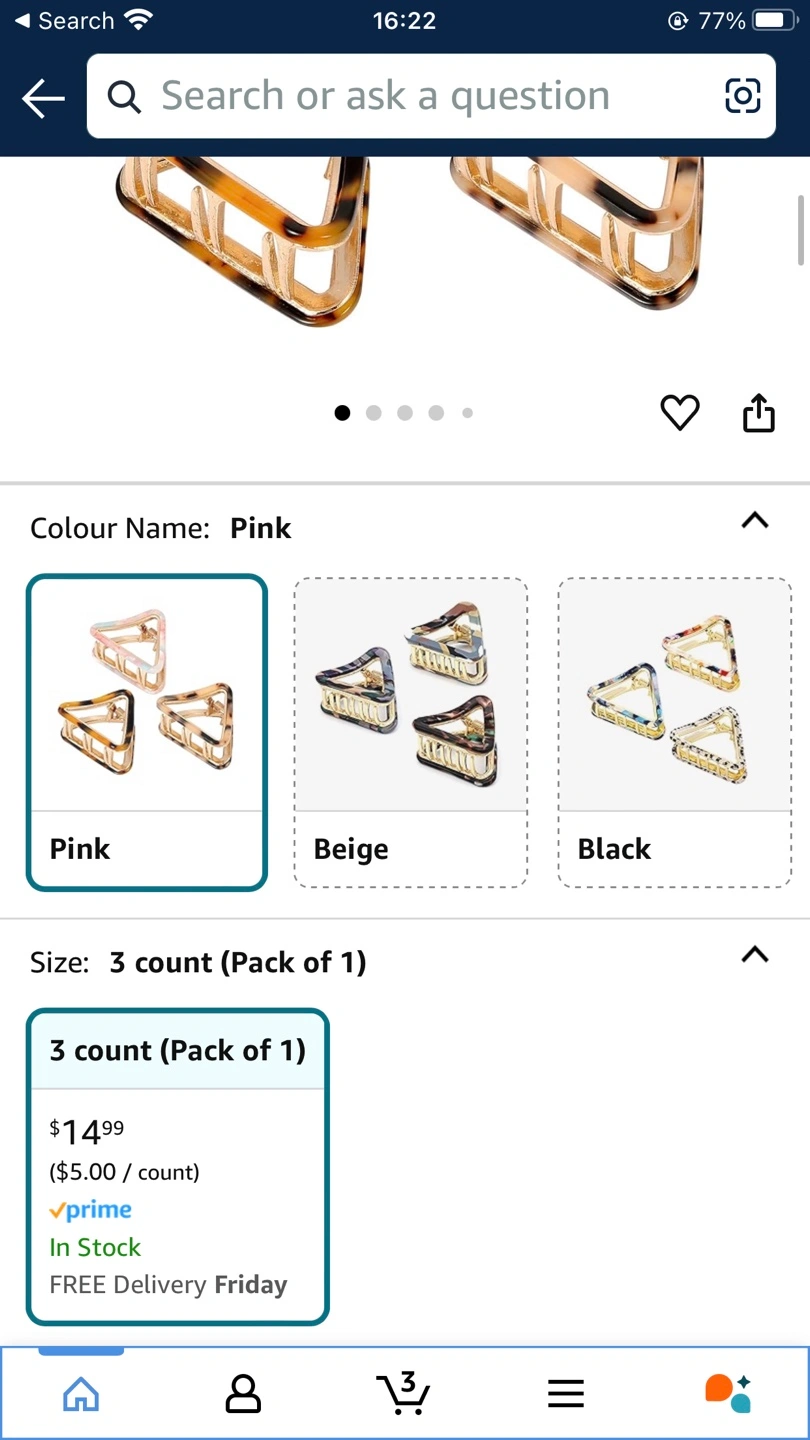Image resolution: width=810 pixels, height=1440 pixels.
Task: Launch the Rufus AI assistant
Action: point(727,1393)
